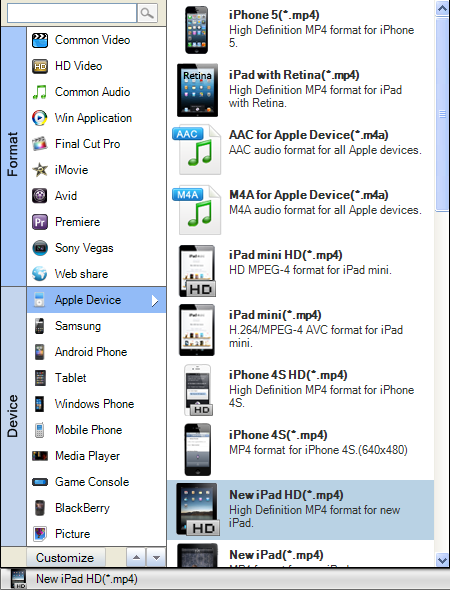Select the Samsung phone icon
Image resolution: width=450 pixels, height=590 pixels.
[40, 326]
